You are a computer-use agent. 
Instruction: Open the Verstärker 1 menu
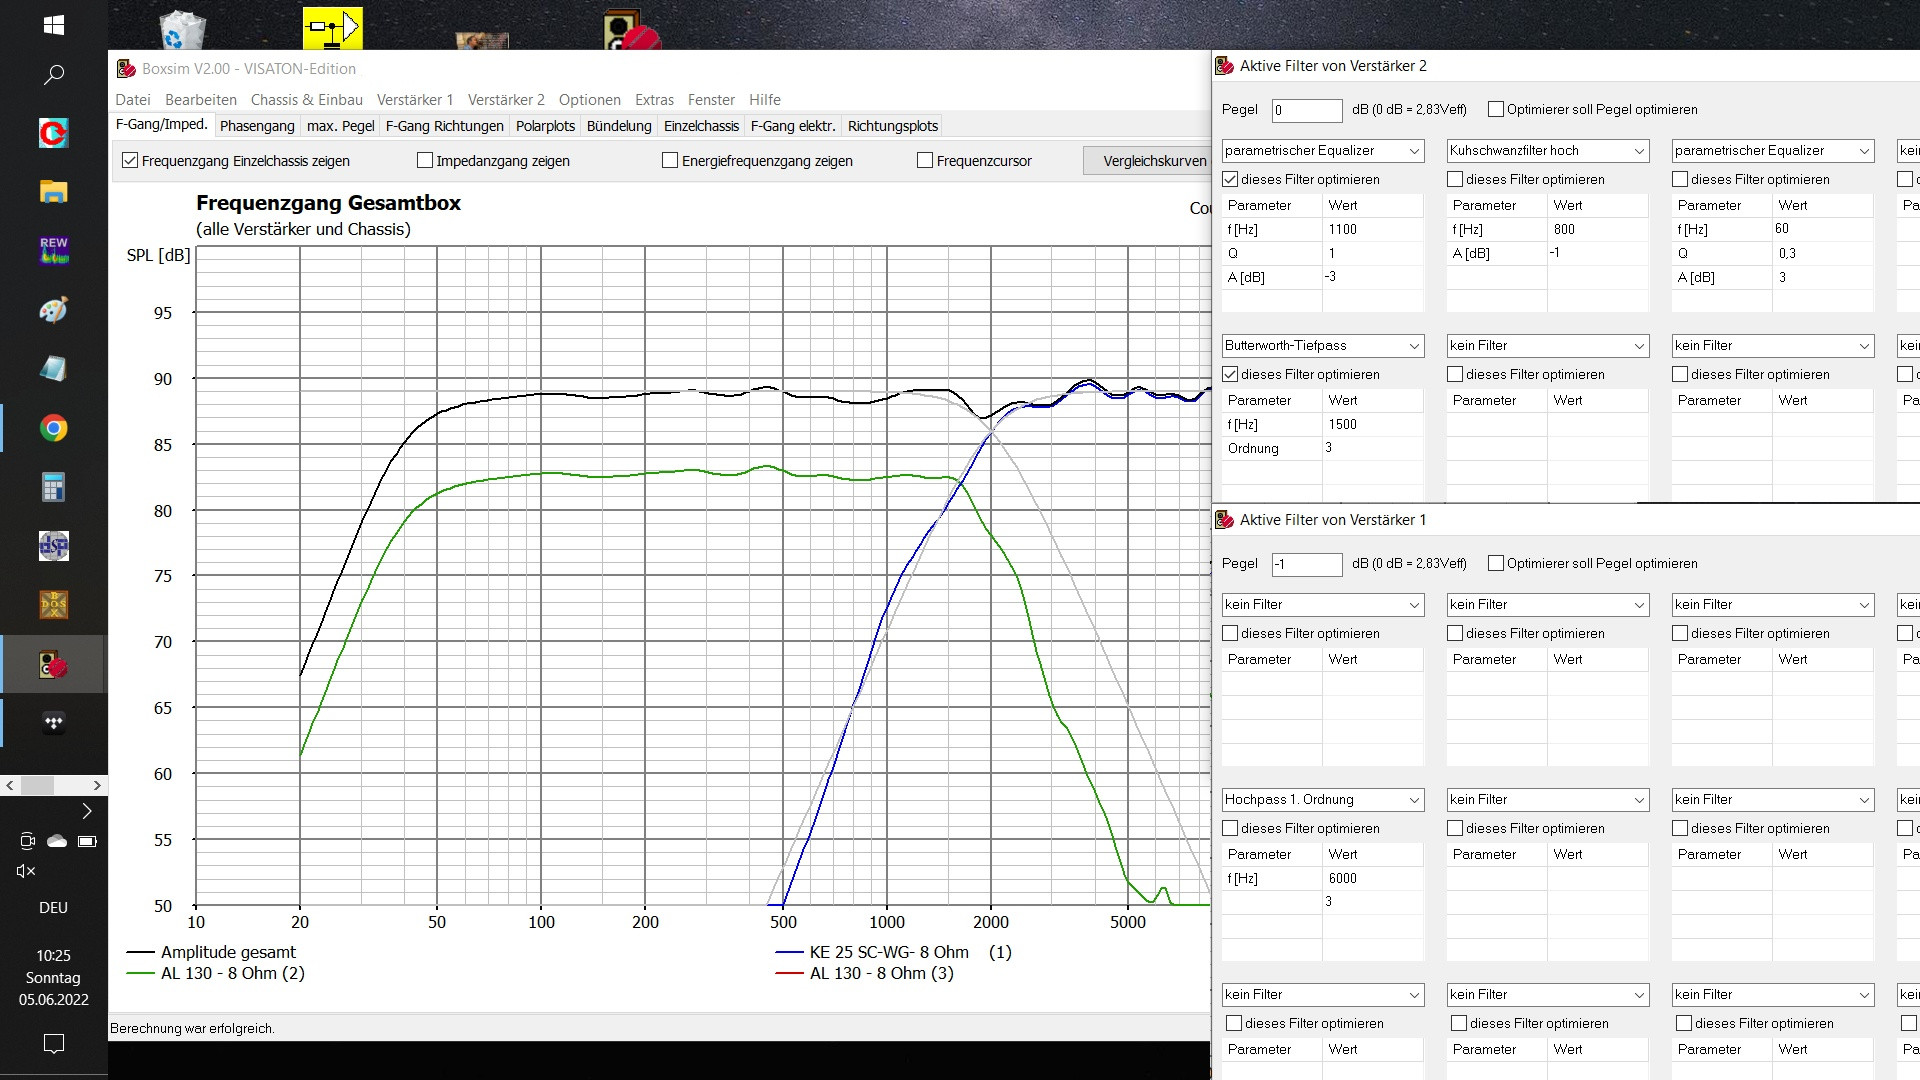tap(415, 99)
